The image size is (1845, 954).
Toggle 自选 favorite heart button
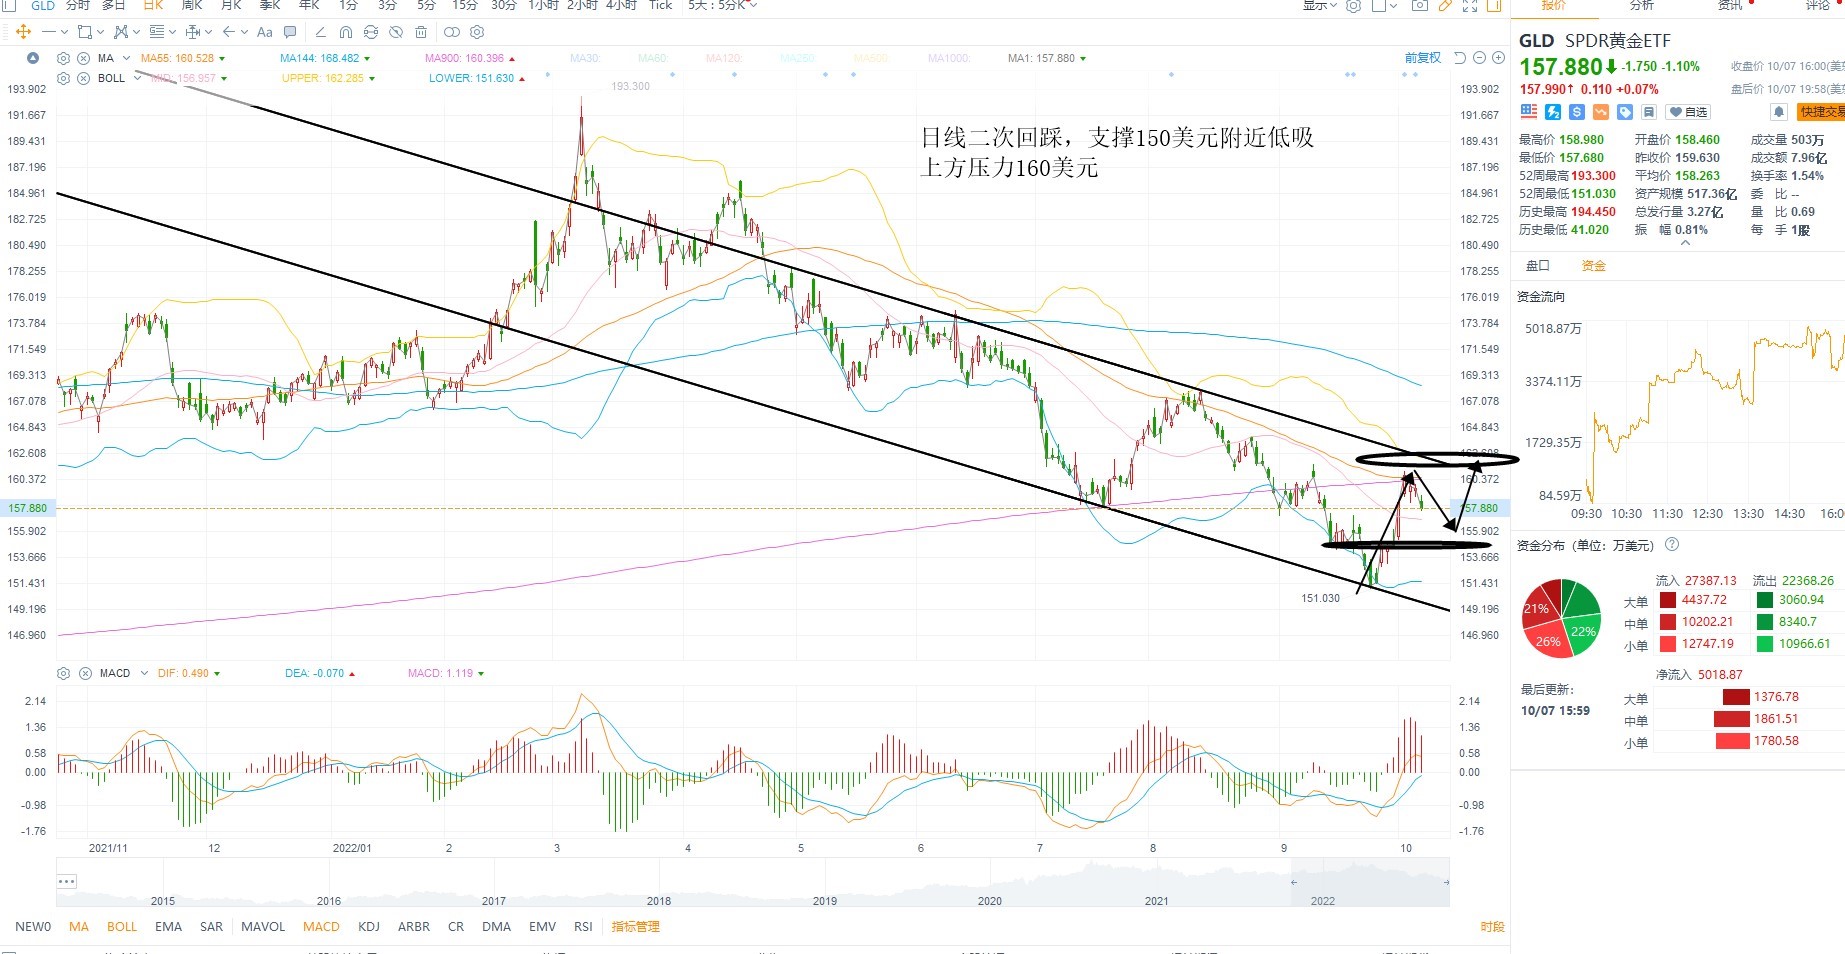click(1688, 112)
